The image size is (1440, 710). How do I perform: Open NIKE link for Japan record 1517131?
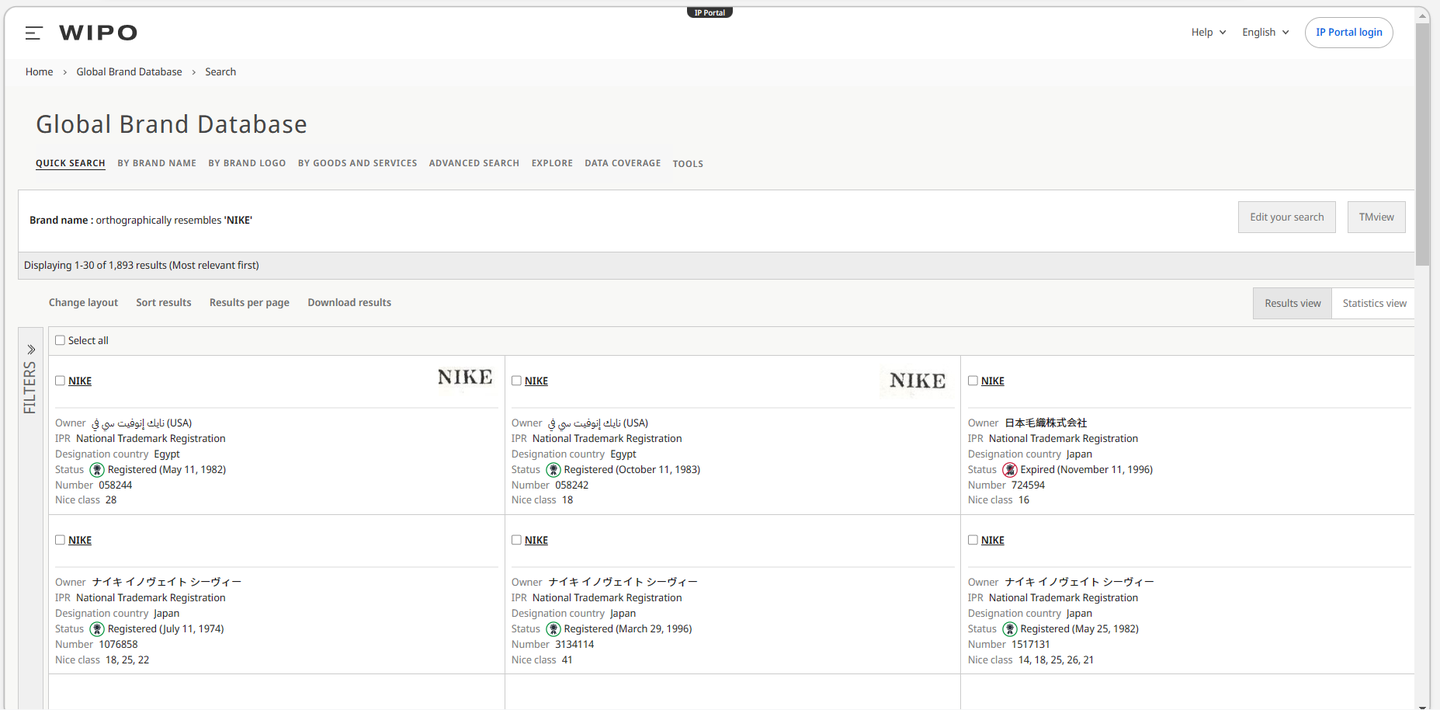pyautogui.click(x=993, y=540)
